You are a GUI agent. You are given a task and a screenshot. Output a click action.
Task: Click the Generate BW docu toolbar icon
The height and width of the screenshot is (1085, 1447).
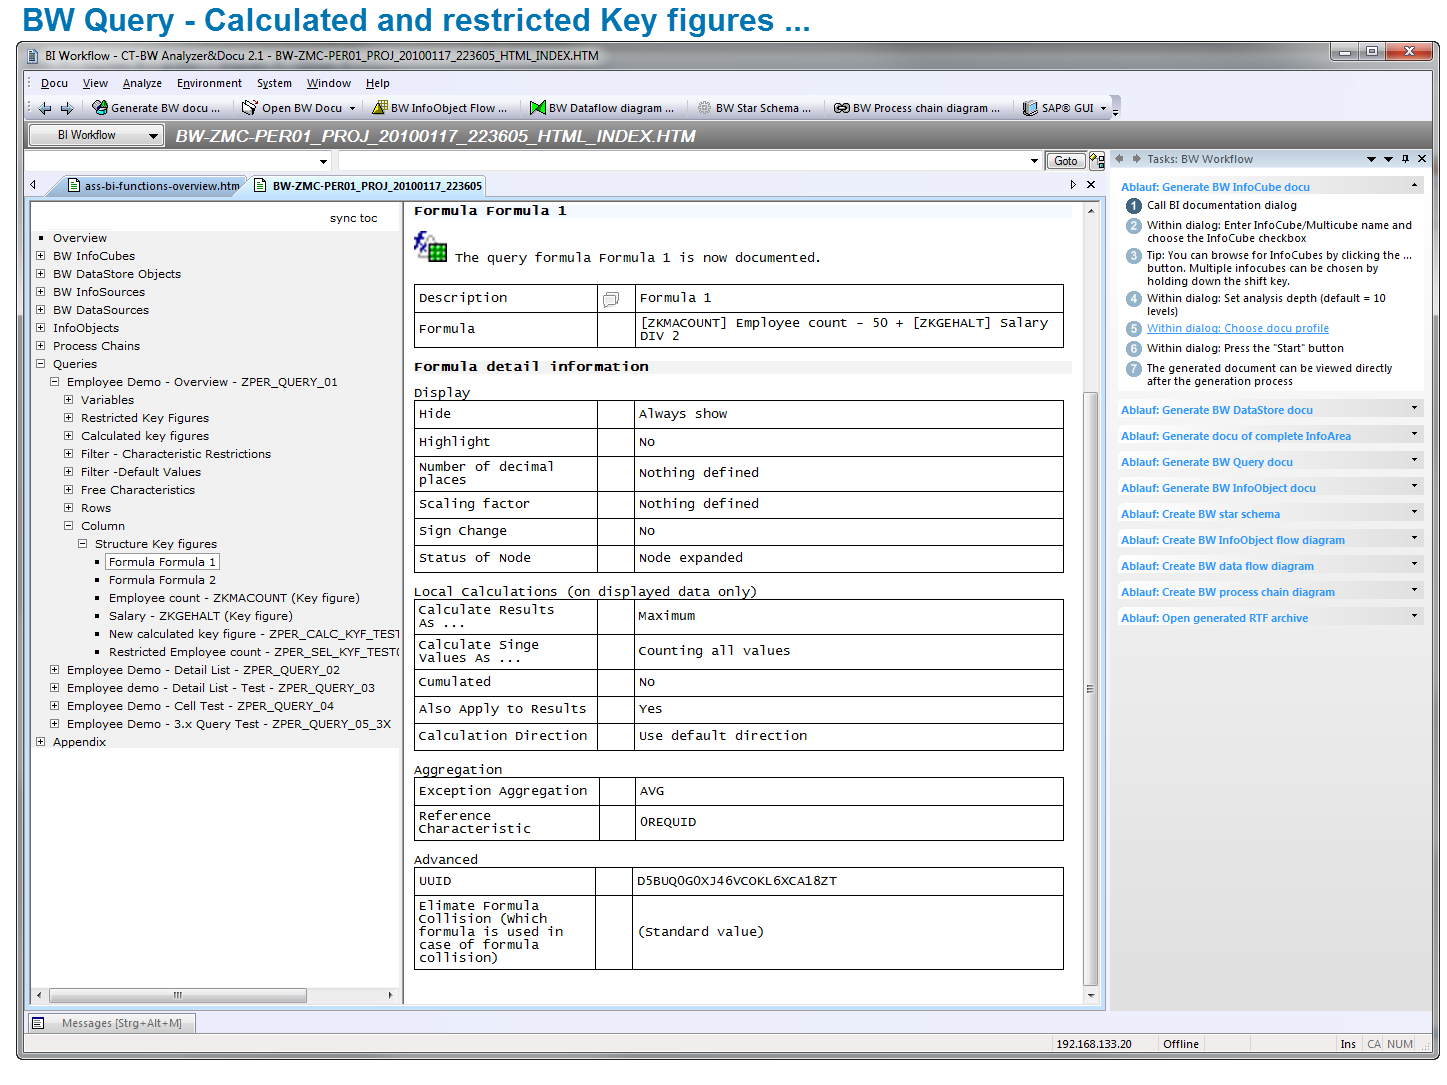pyautogui.click(x=100, y=108)
